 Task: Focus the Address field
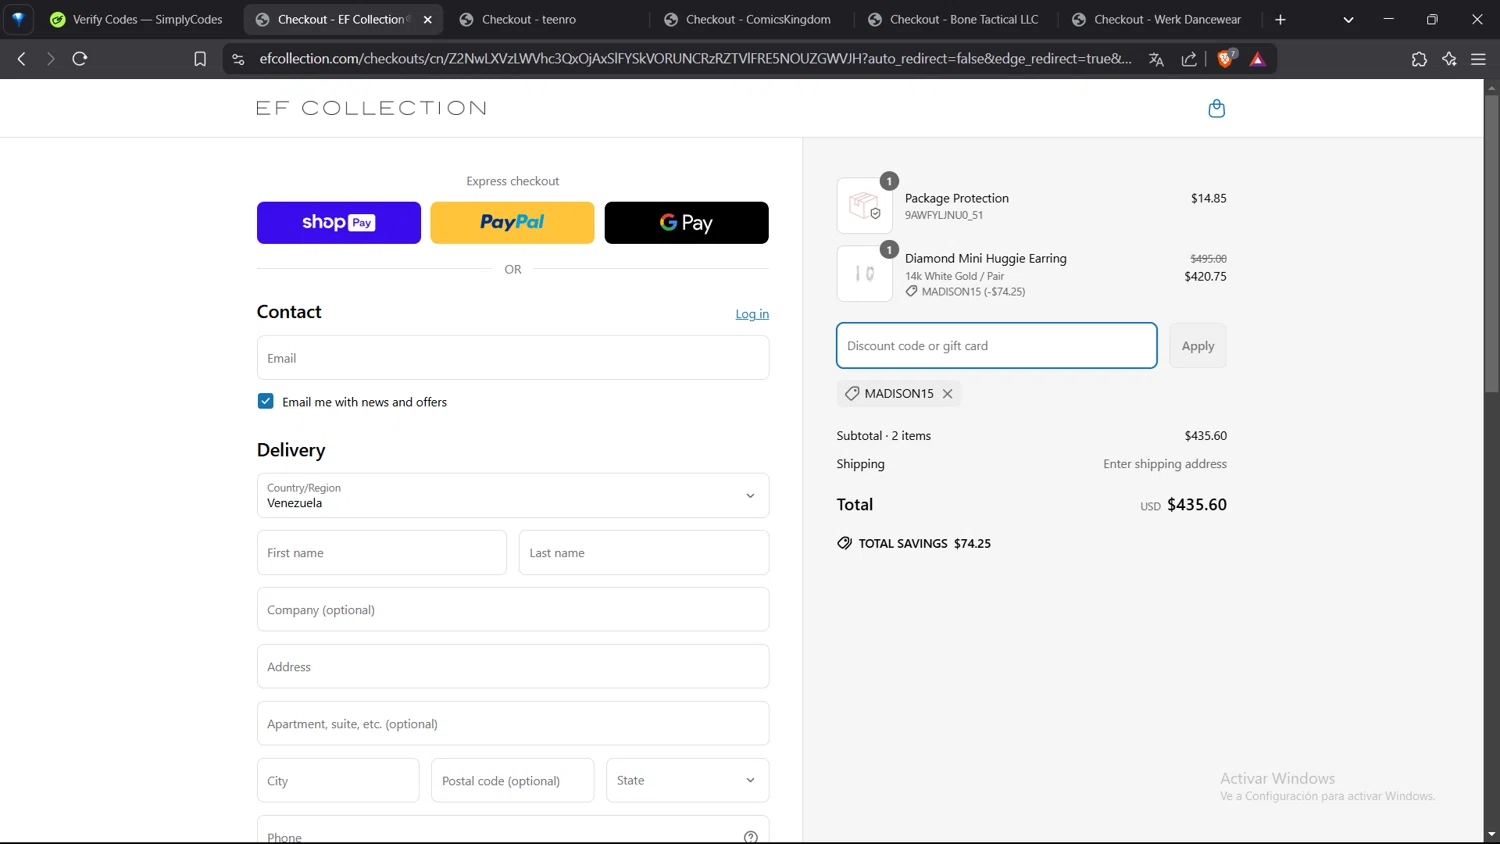coord(513,666)
